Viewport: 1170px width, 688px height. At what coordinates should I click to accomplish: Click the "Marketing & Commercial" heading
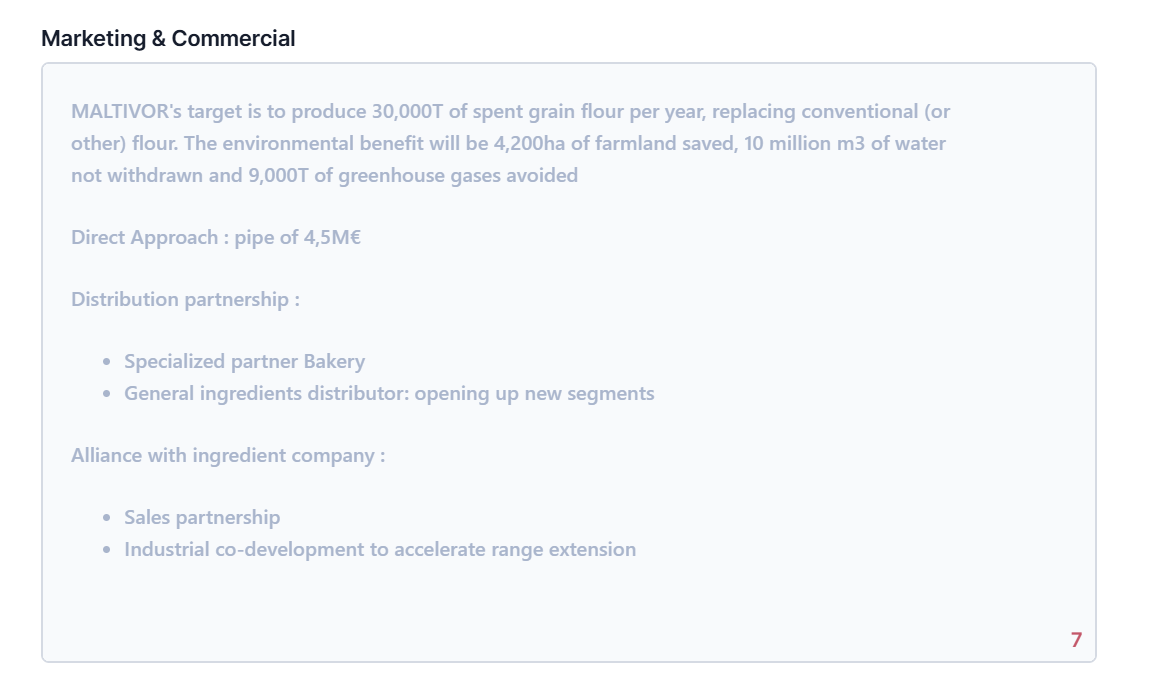(x=168, y=39)
